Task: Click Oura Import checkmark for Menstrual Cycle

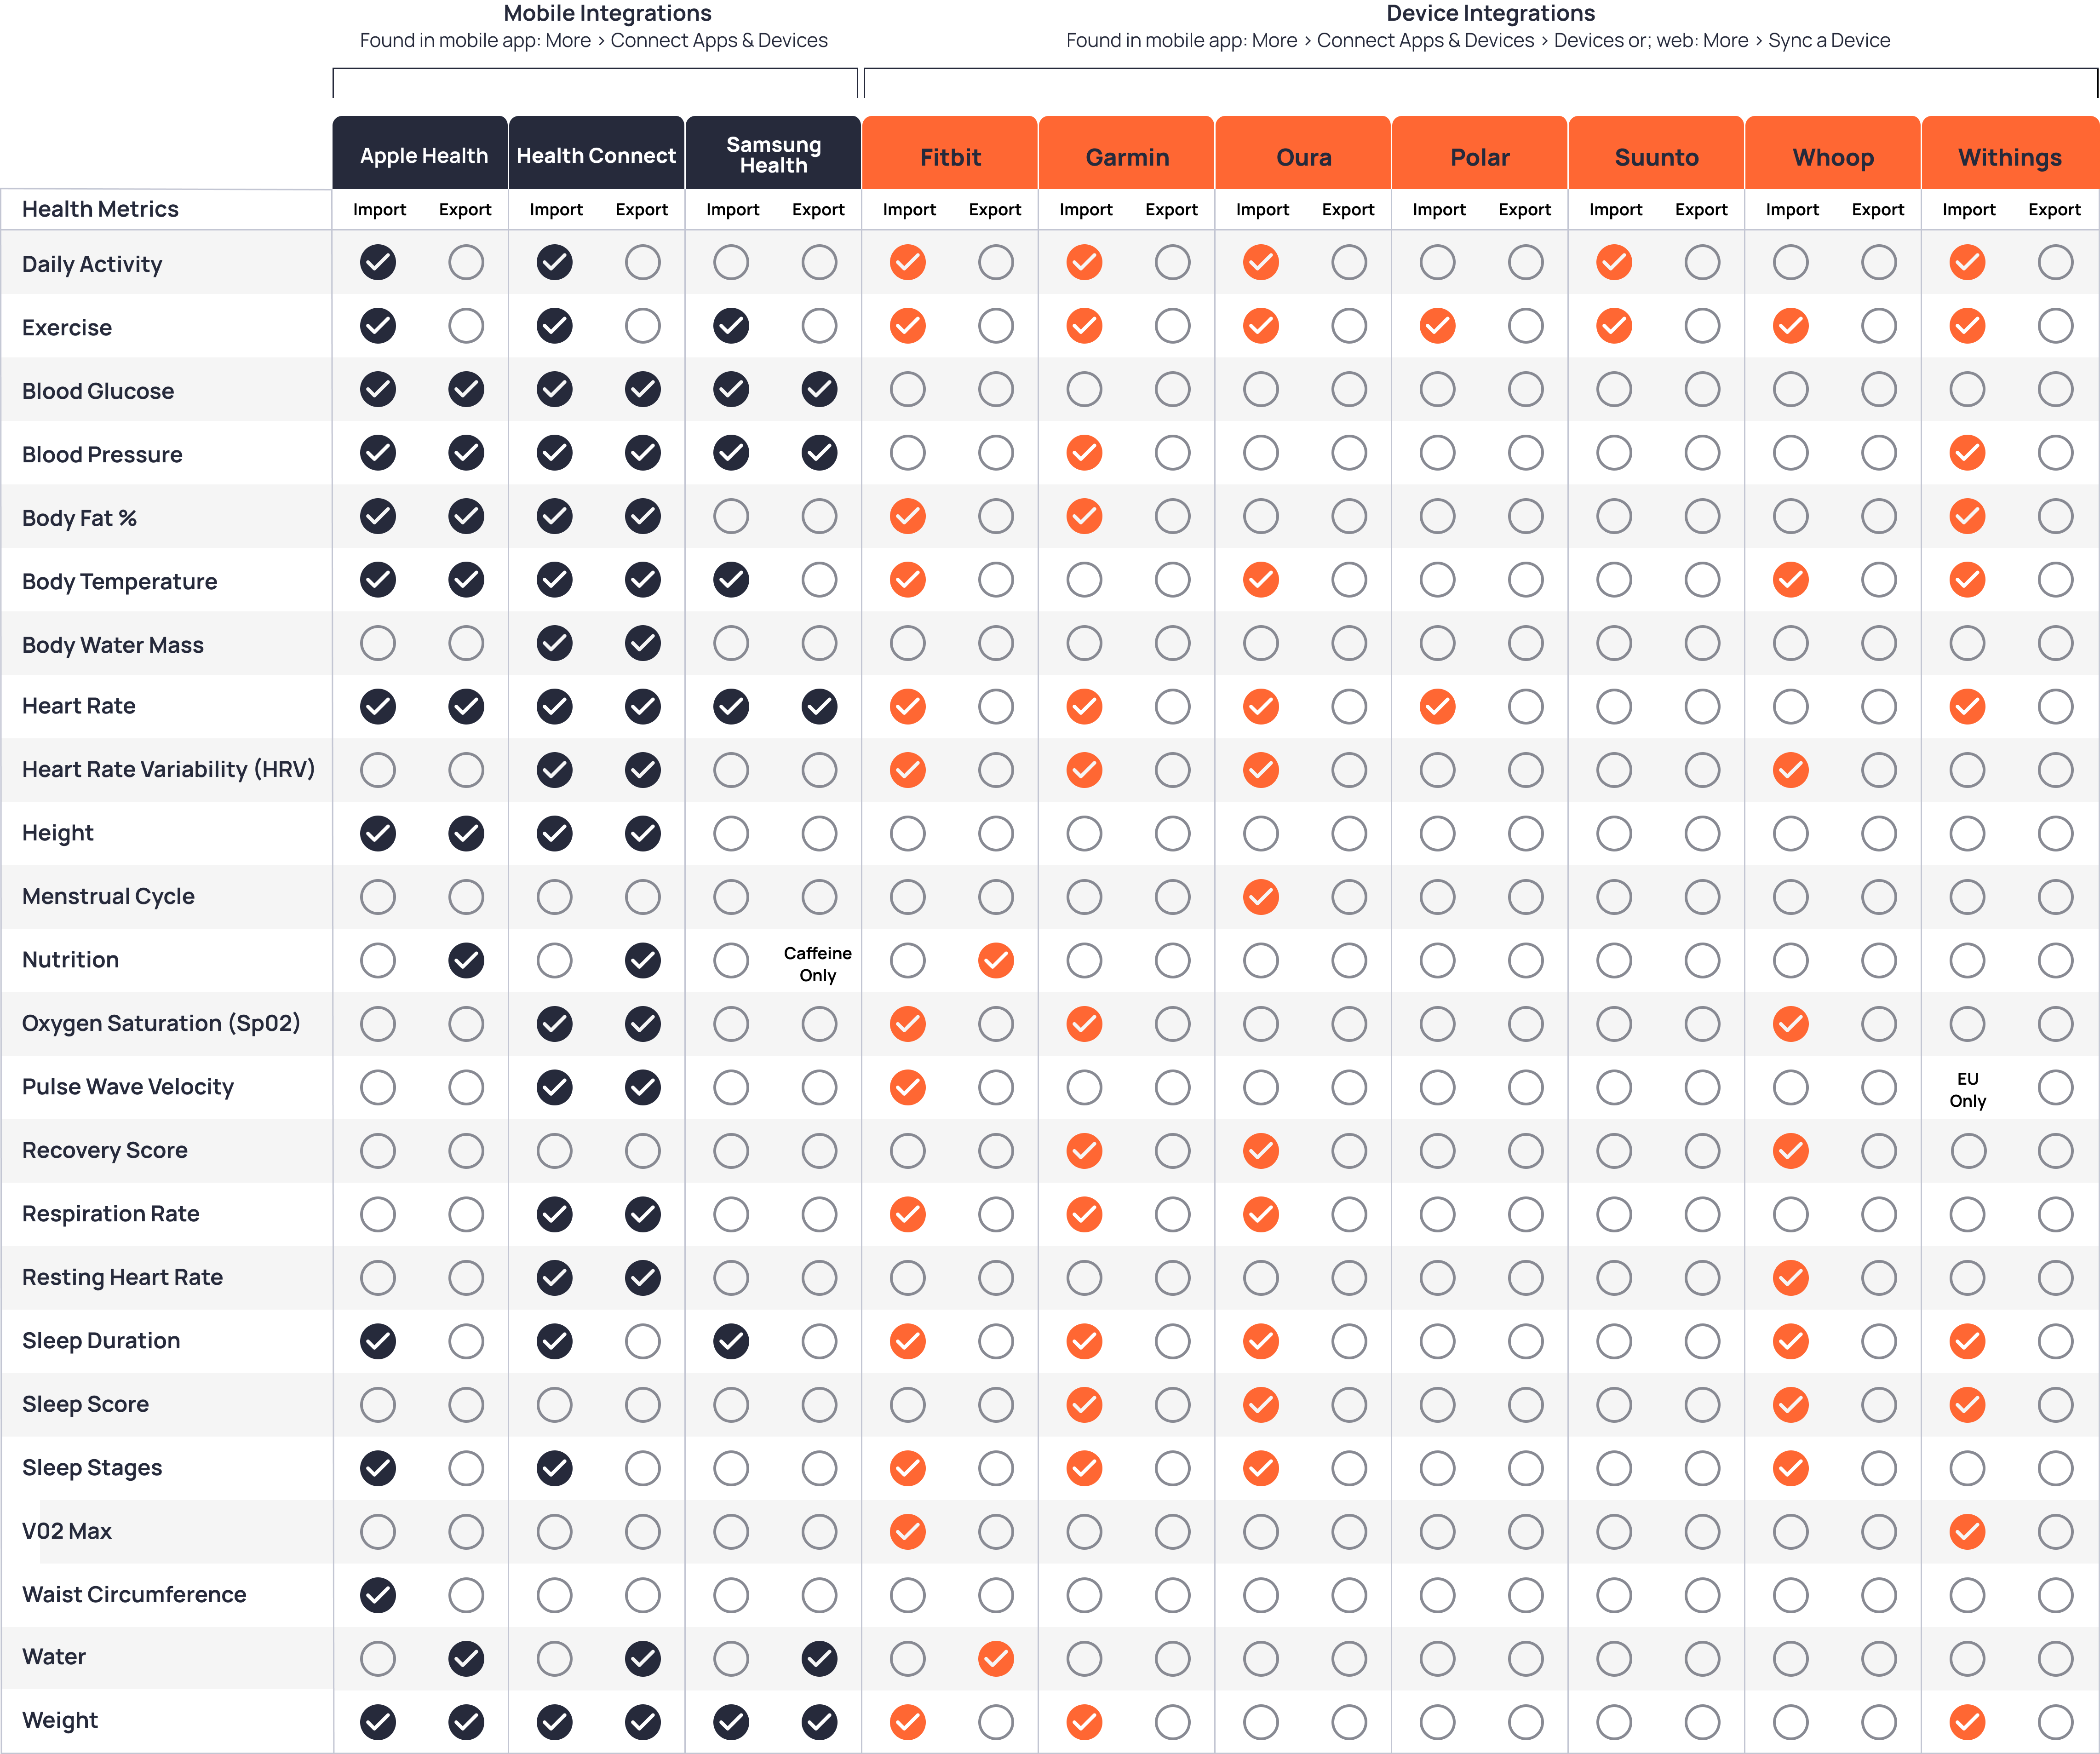Action: [1261, 897]
